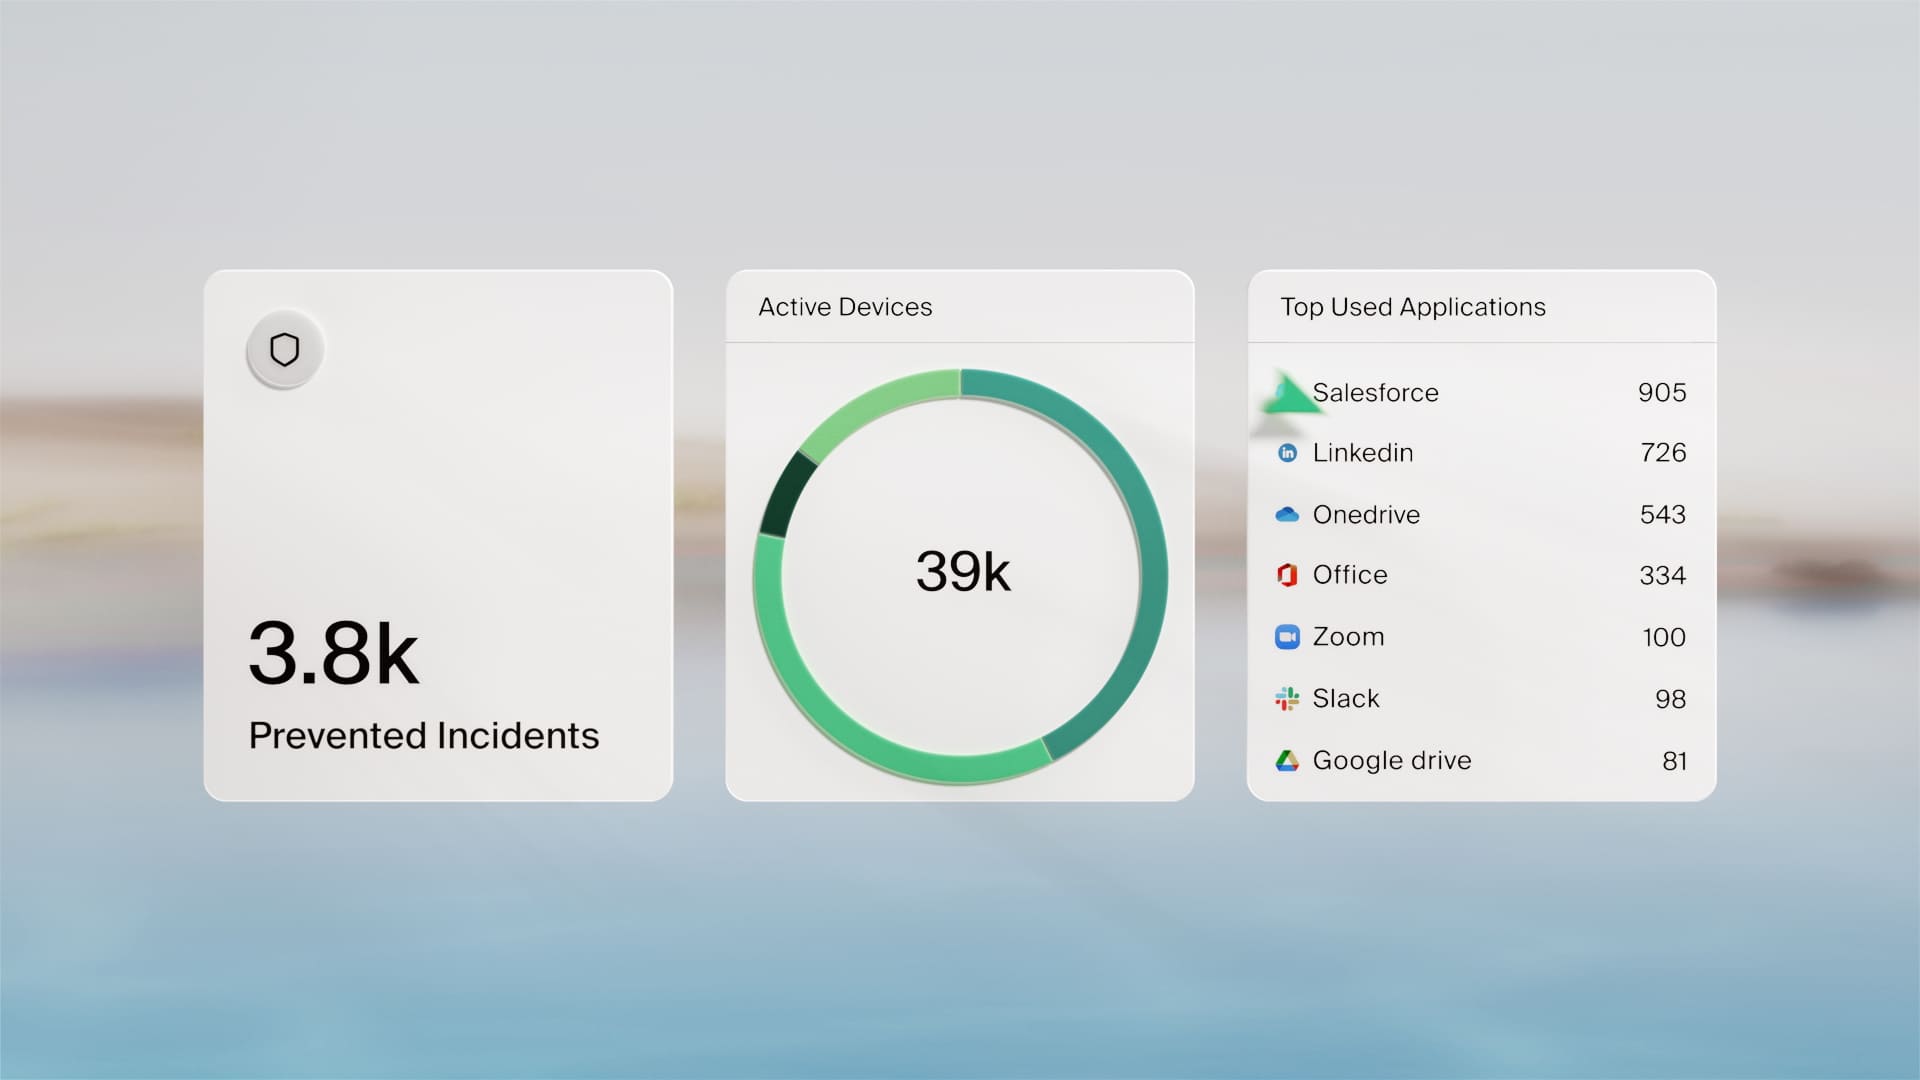Click the Office logo icon
1920x1080 pixels.
1288,575
